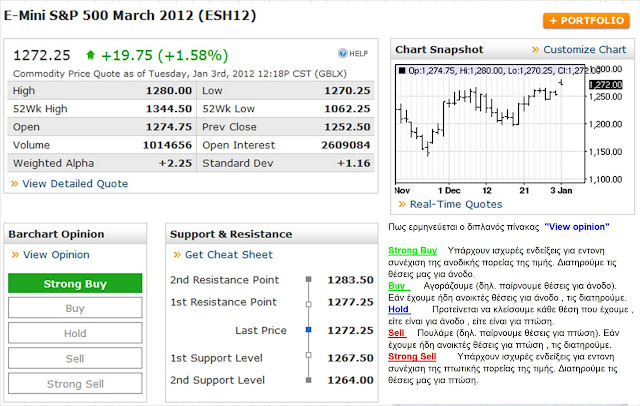The image size is (640, 406).
Task: Click the 1st Support value 1267.50
Action: pos(350,358)
